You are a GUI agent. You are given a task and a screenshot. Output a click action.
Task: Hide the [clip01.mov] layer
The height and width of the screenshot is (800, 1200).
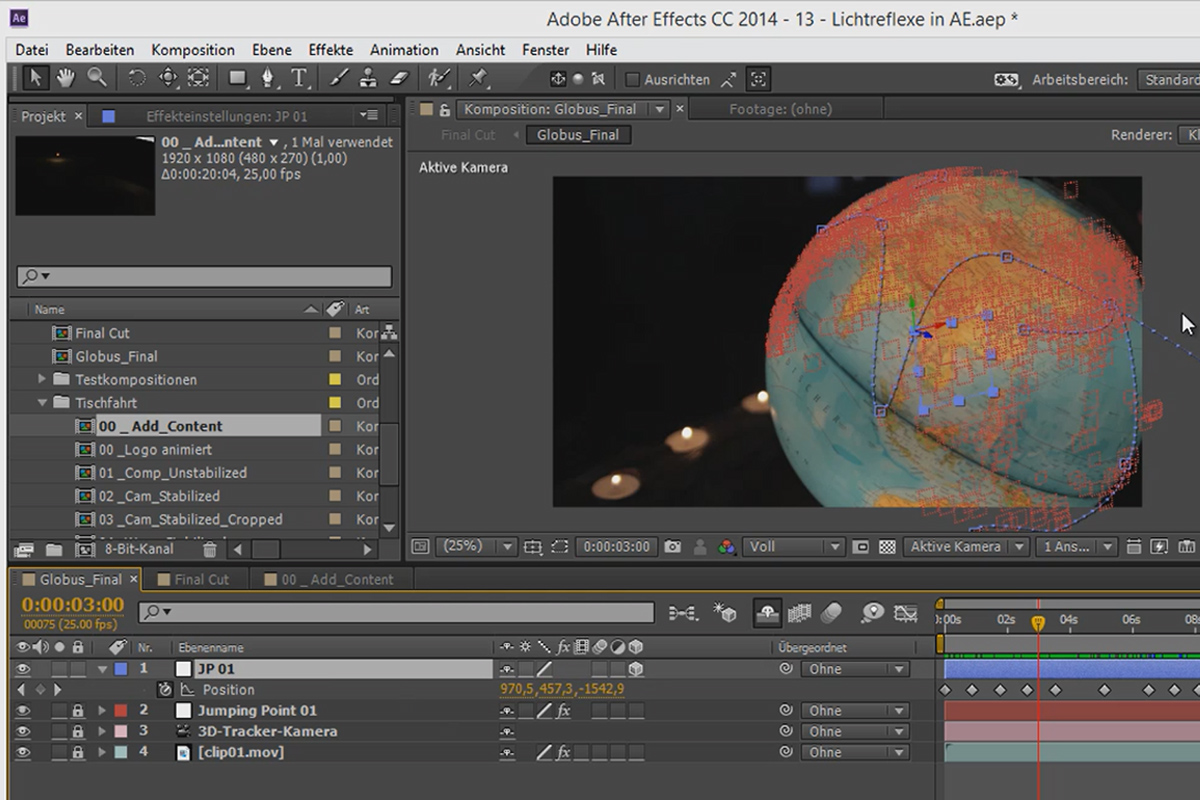(23, 752)
